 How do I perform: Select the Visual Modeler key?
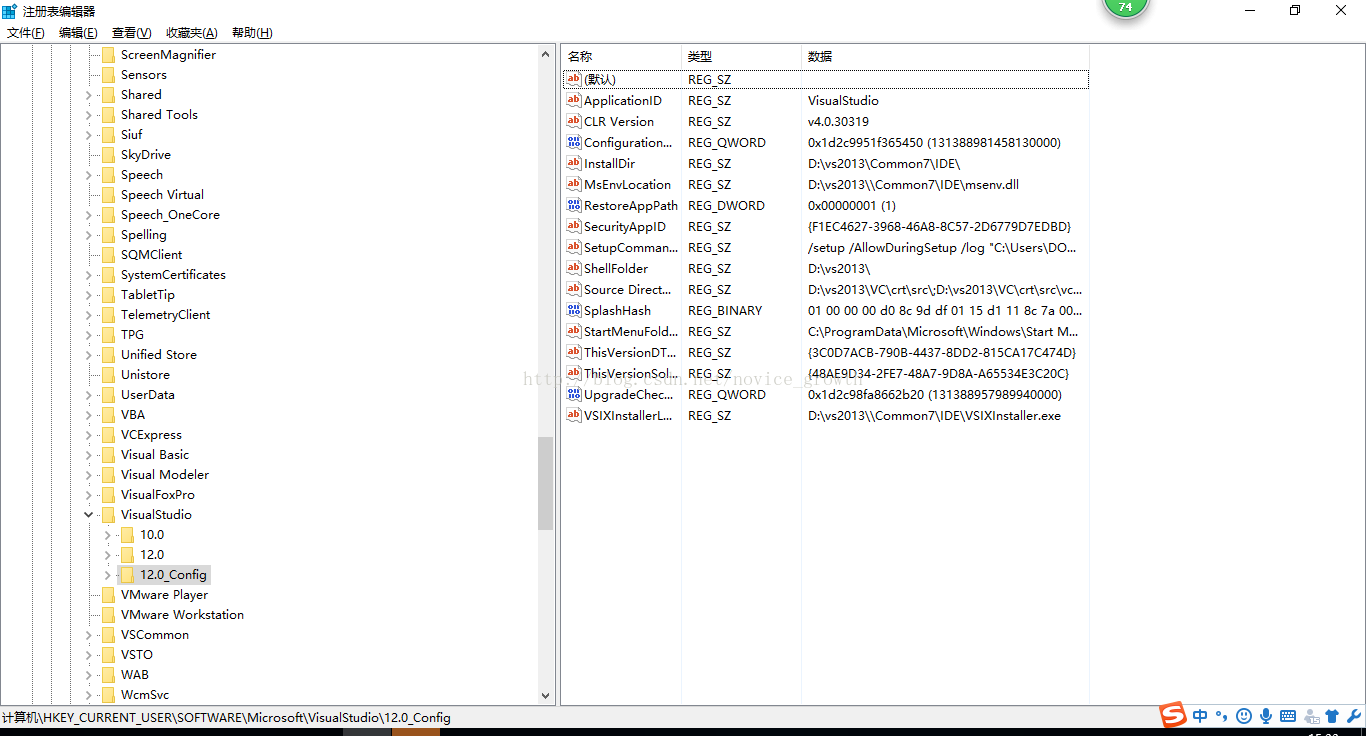pyautogui.click(x=165, y=475)
